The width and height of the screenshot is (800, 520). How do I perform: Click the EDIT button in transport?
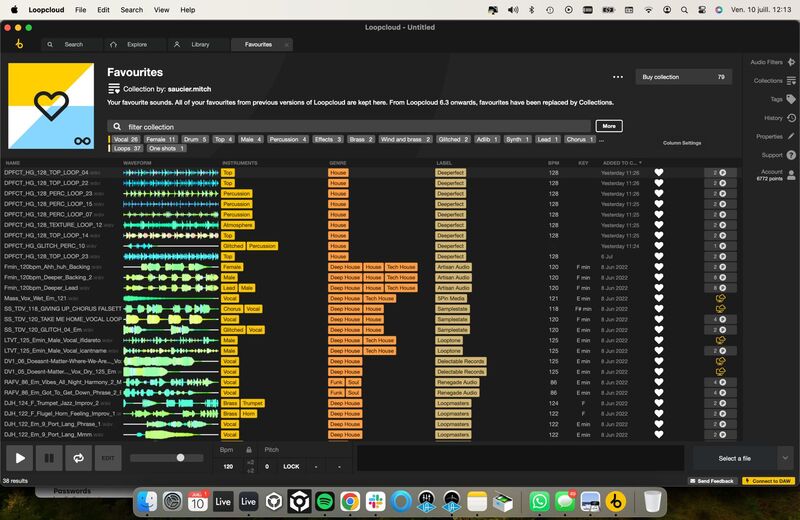tap(108, 458)
